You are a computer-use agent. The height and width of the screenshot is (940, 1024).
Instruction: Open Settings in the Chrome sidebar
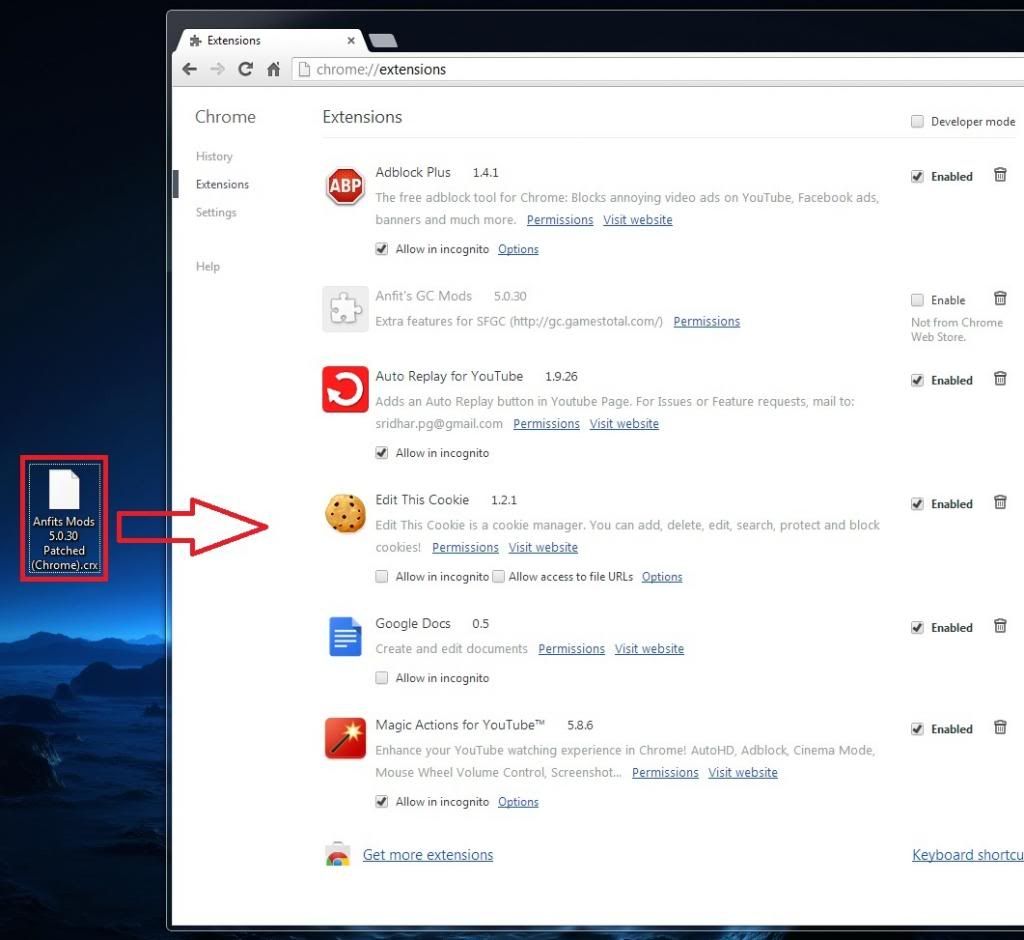point(216,212)
